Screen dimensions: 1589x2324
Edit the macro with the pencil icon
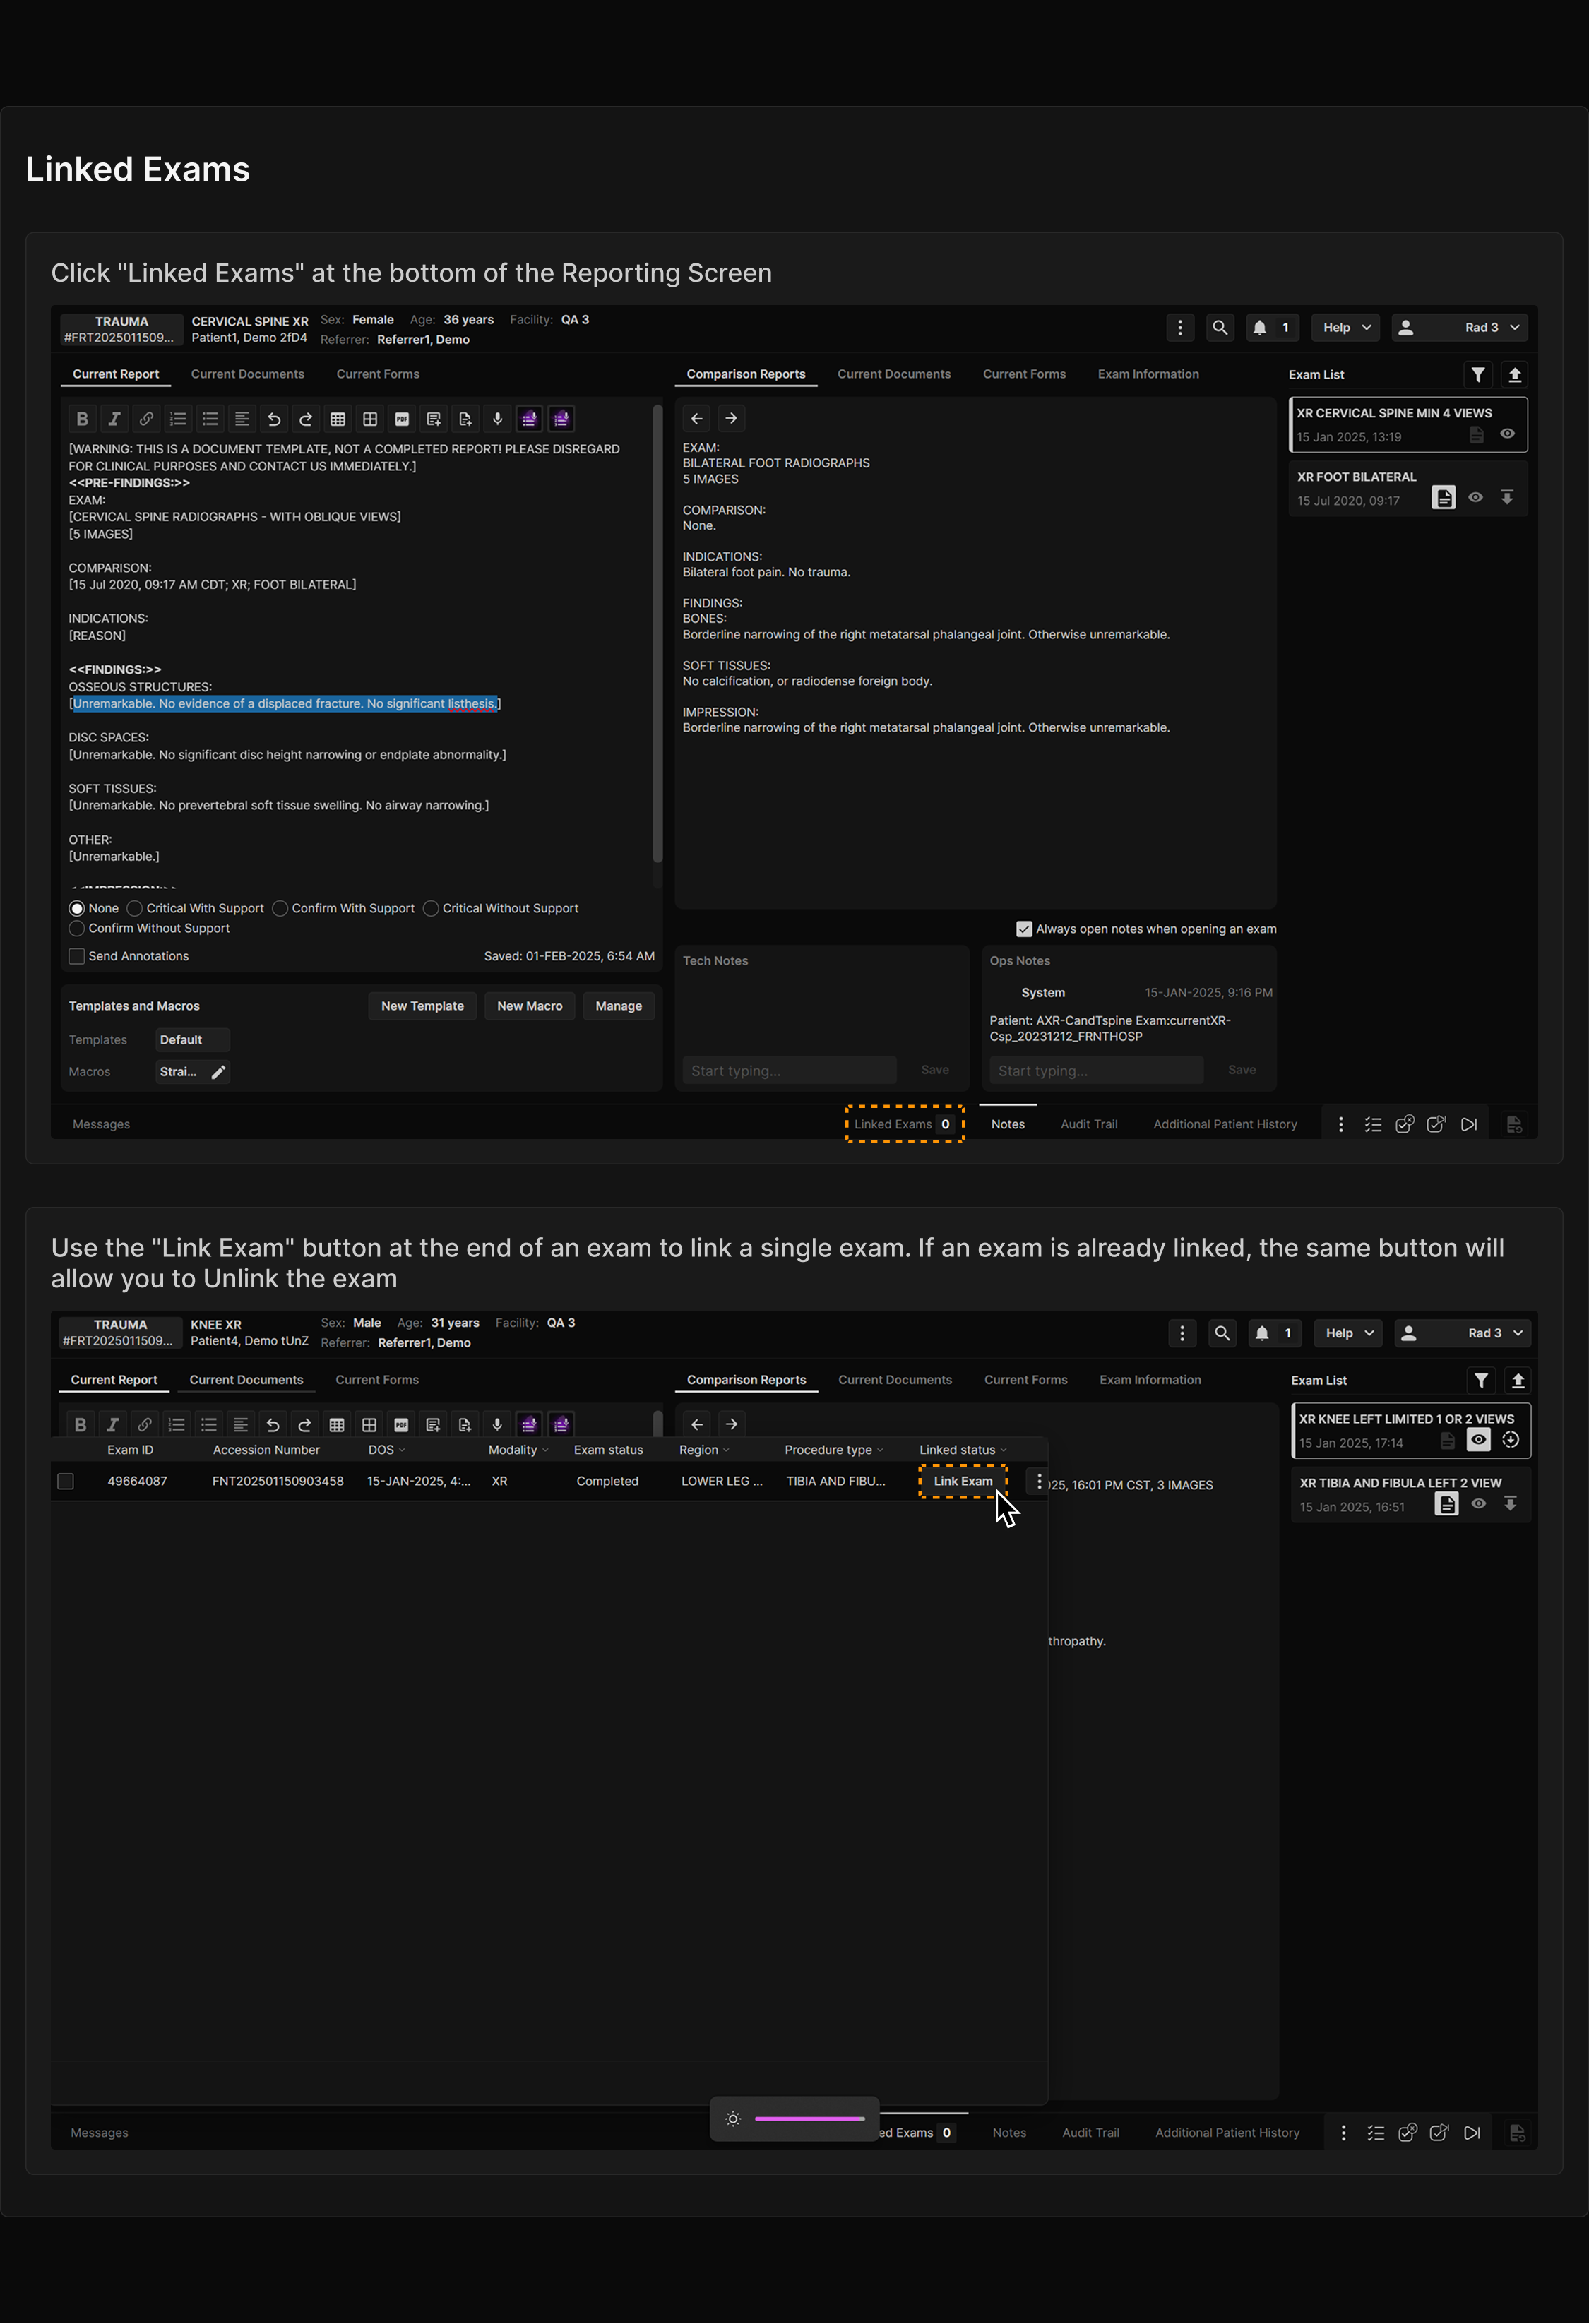[x=219, y=1072]
